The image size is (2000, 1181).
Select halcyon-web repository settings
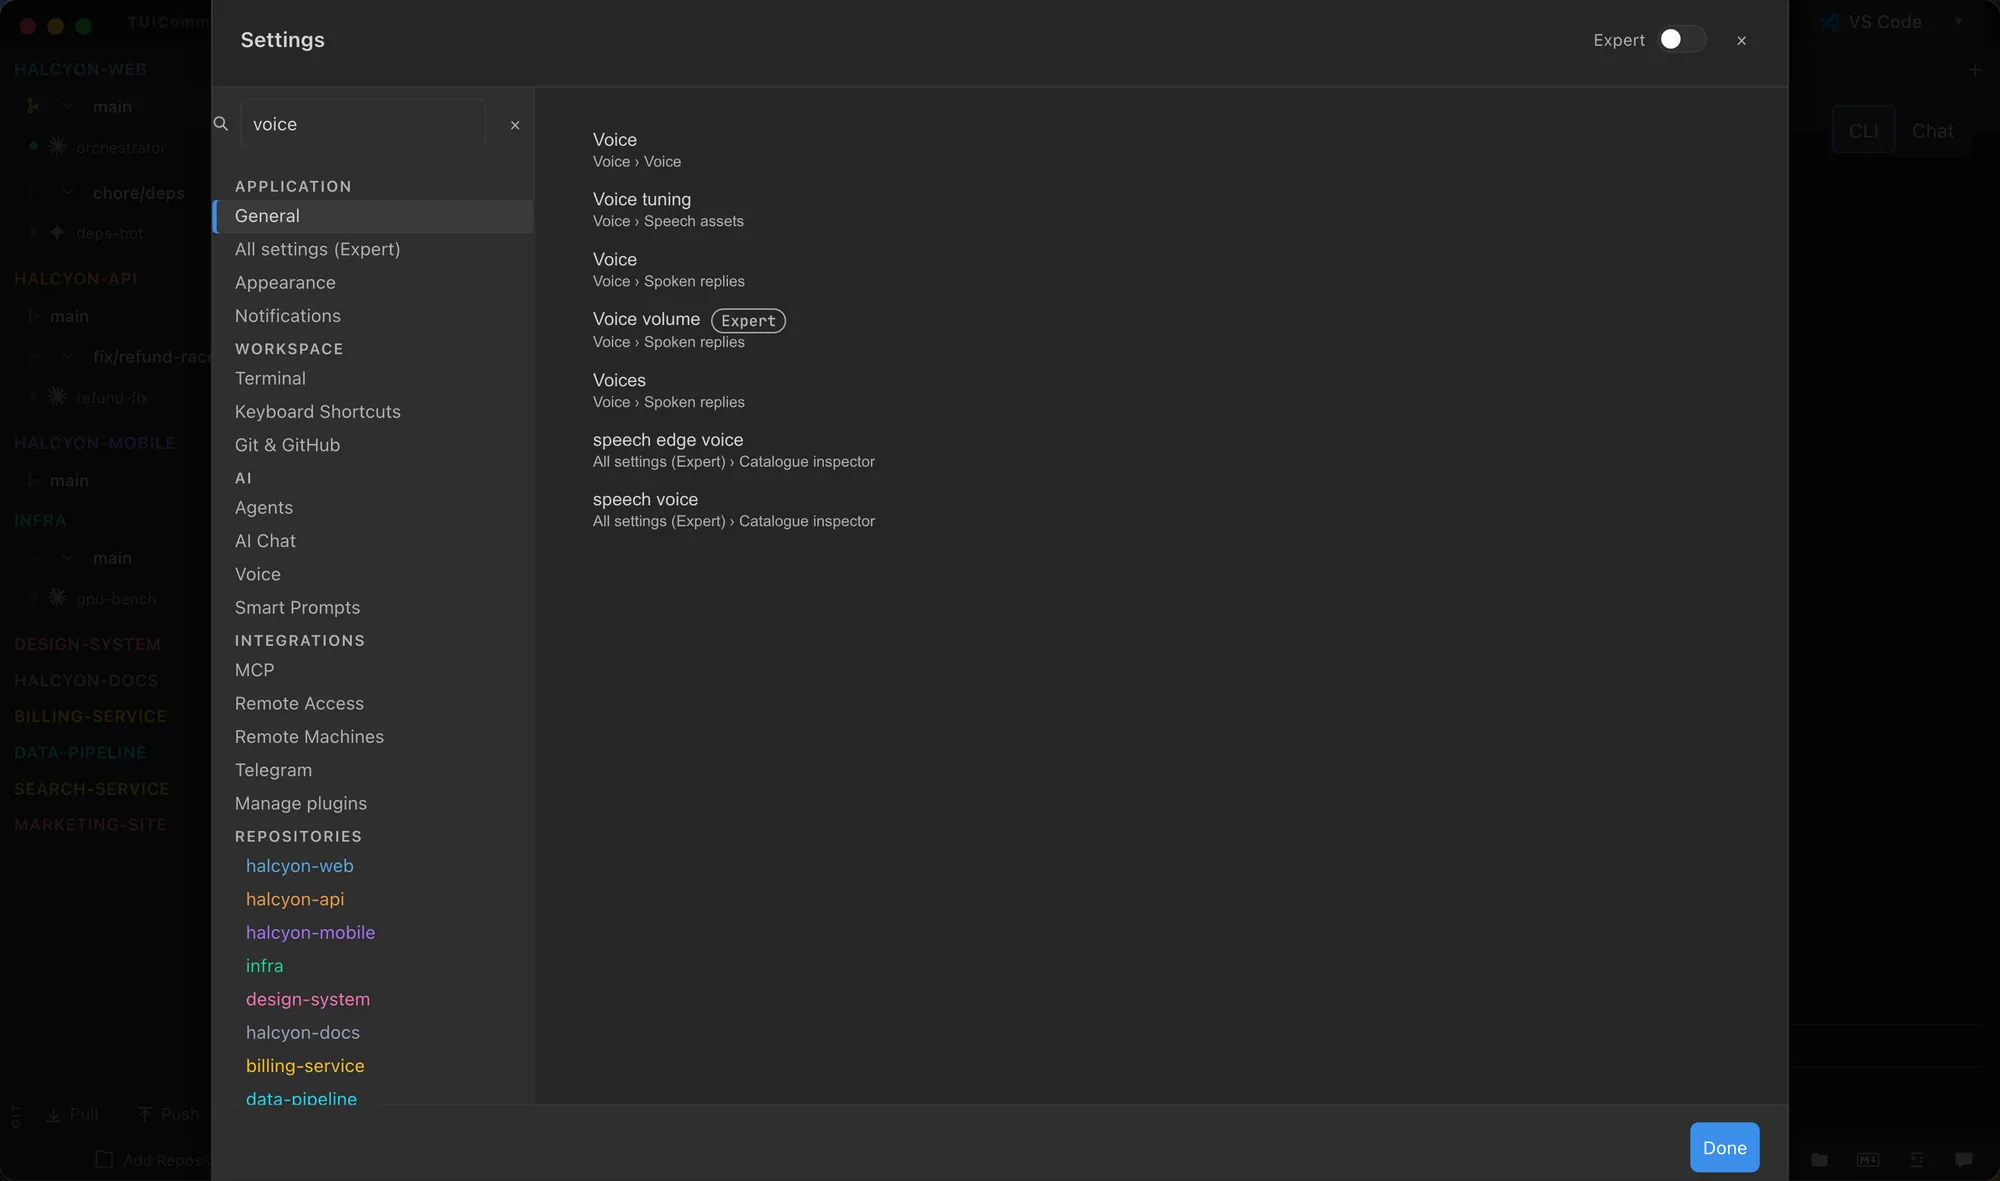[x=373, y=866]
